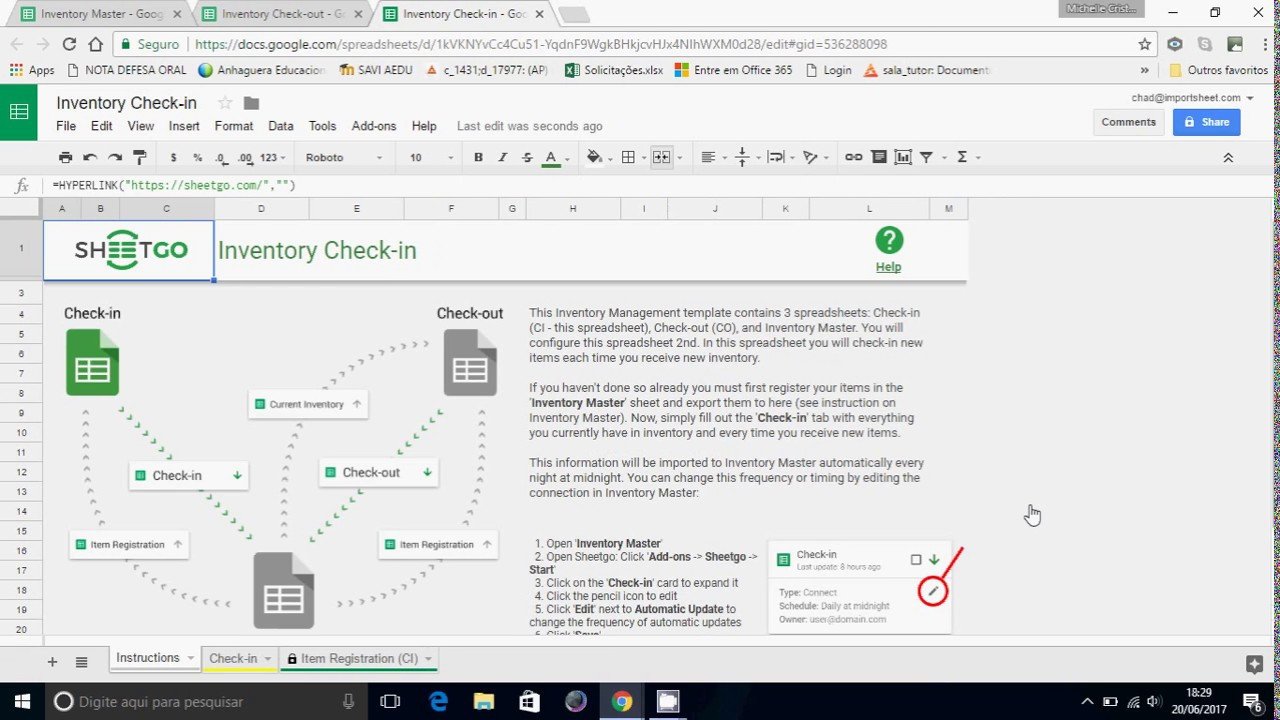Open Item Registration (CI) tab dropdown
The image size is (1280, 720).
(x=428, y=658)
